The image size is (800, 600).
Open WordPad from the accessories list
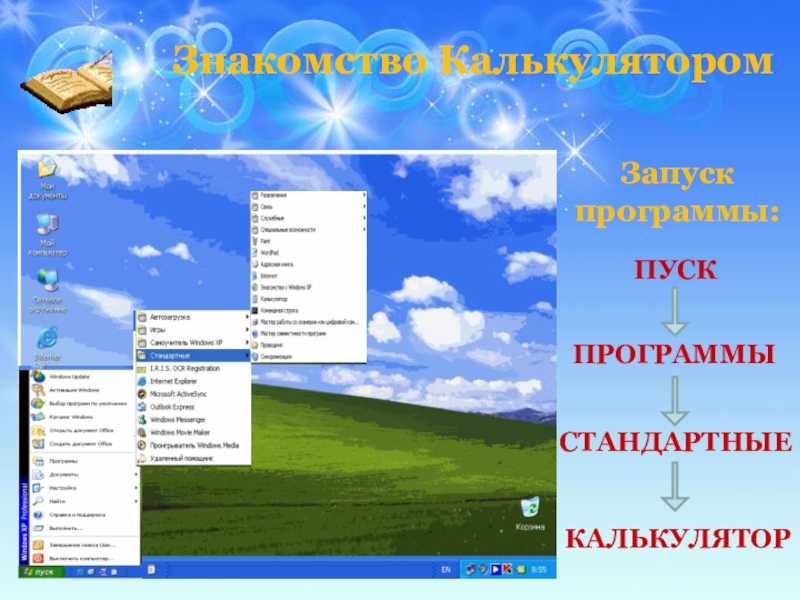tap(308, 253)
